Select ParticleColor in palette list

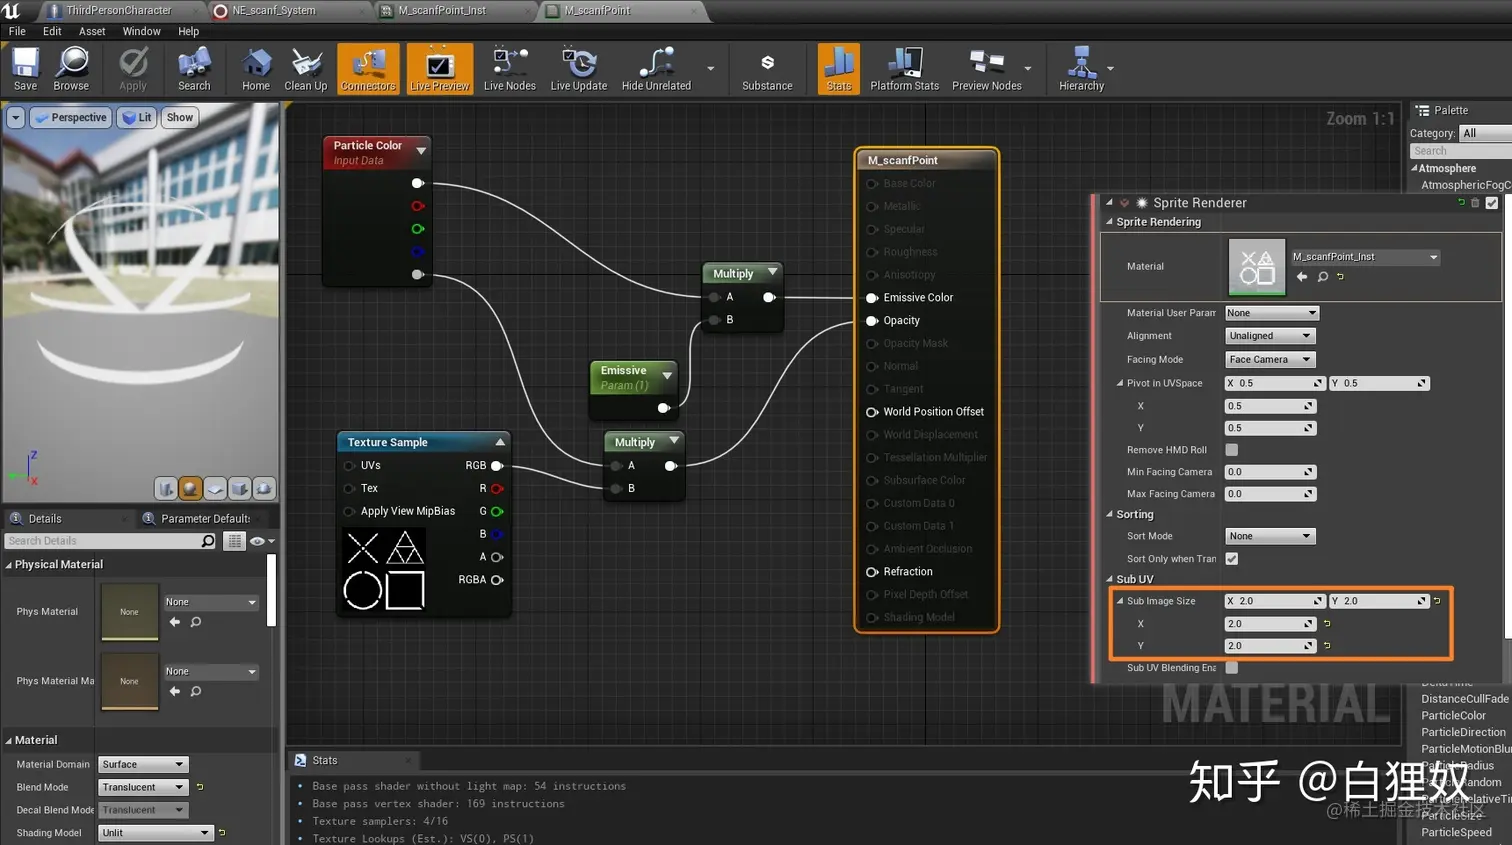pyautogui.click(x=1453, y=716)
